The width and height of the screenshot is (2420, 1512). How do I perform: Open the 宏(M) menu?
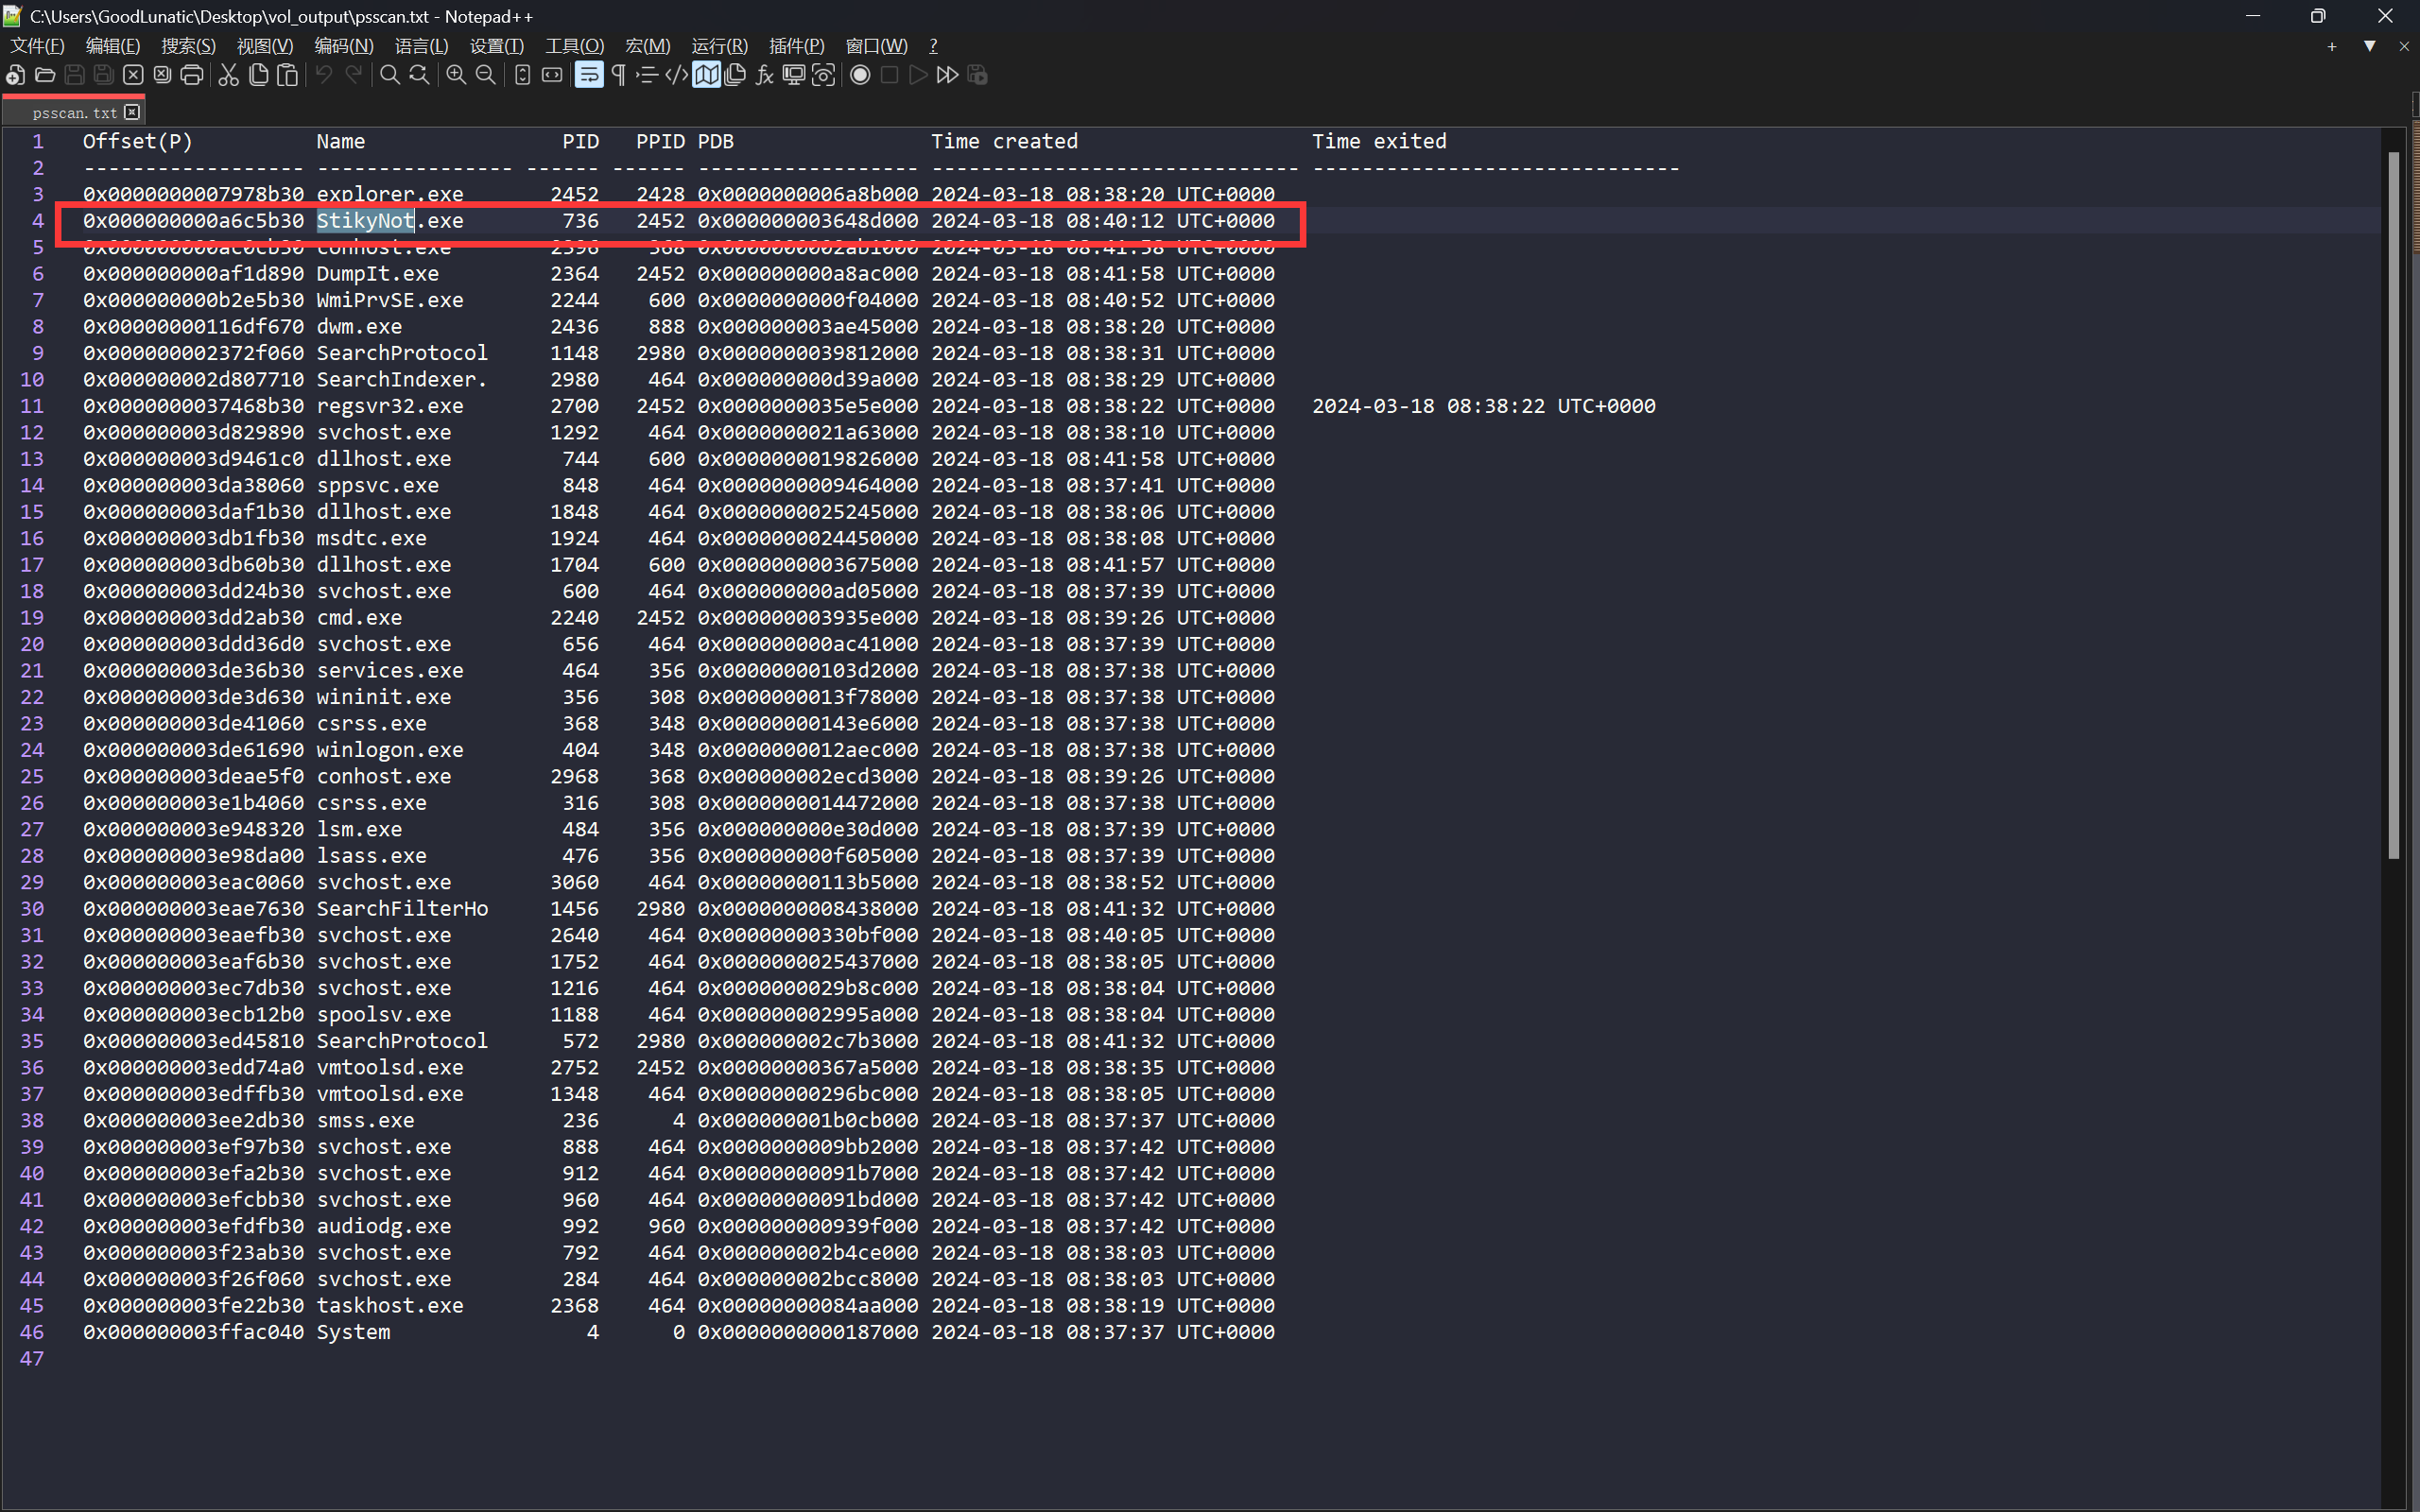click(x=648, y=46)
